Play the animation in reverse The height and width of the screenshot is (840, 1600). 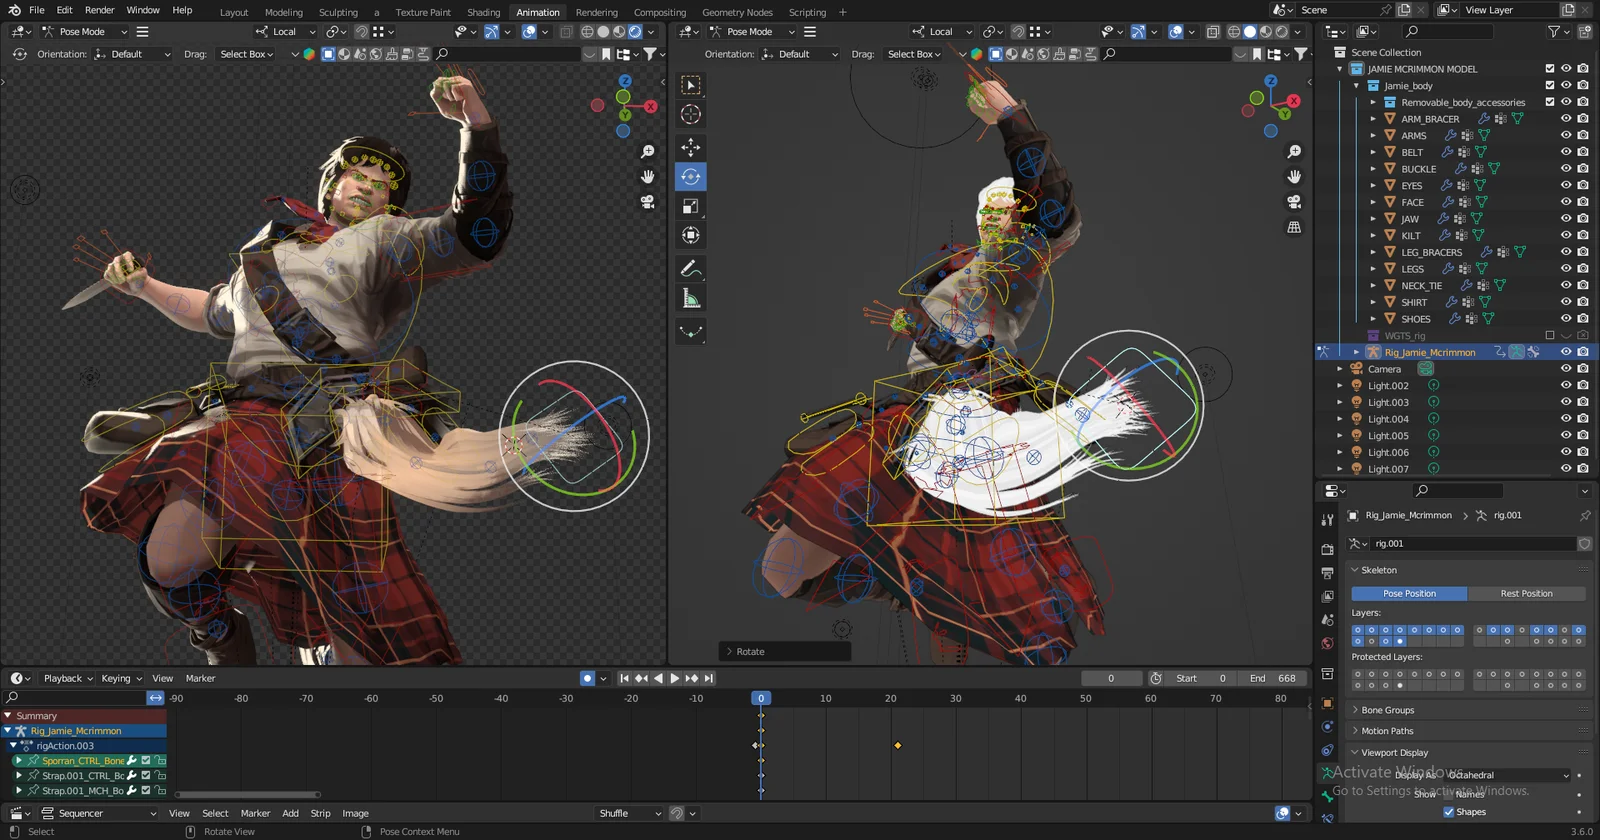[x=658, y=678]
